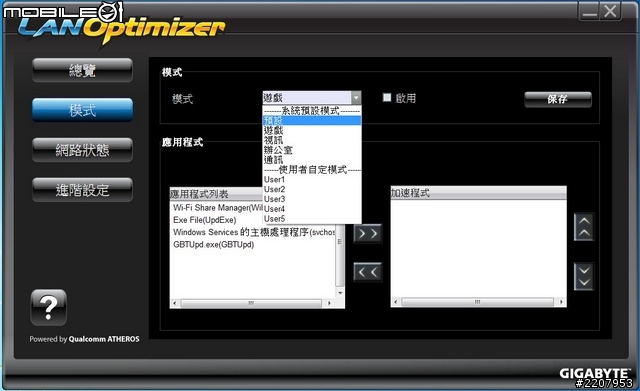Viewport: 640px width, 391px height.
Task: Open the 進階設定 page
Action: (82, 190)
